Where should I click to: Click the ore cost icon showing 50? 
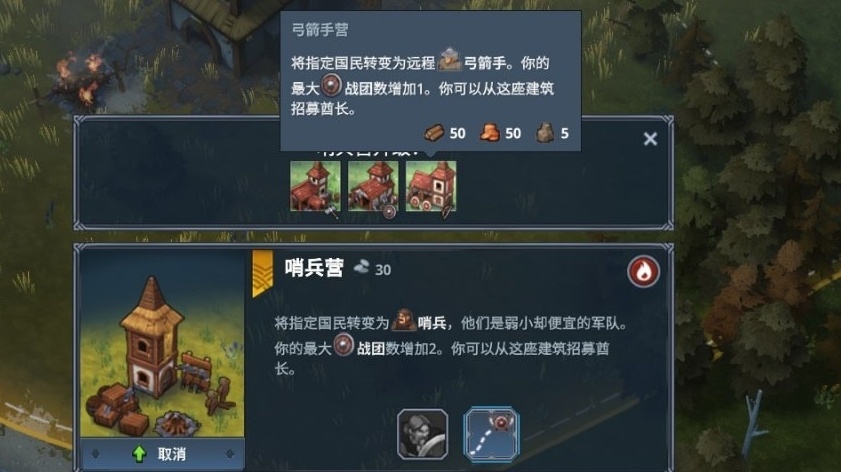pos(489,132)
